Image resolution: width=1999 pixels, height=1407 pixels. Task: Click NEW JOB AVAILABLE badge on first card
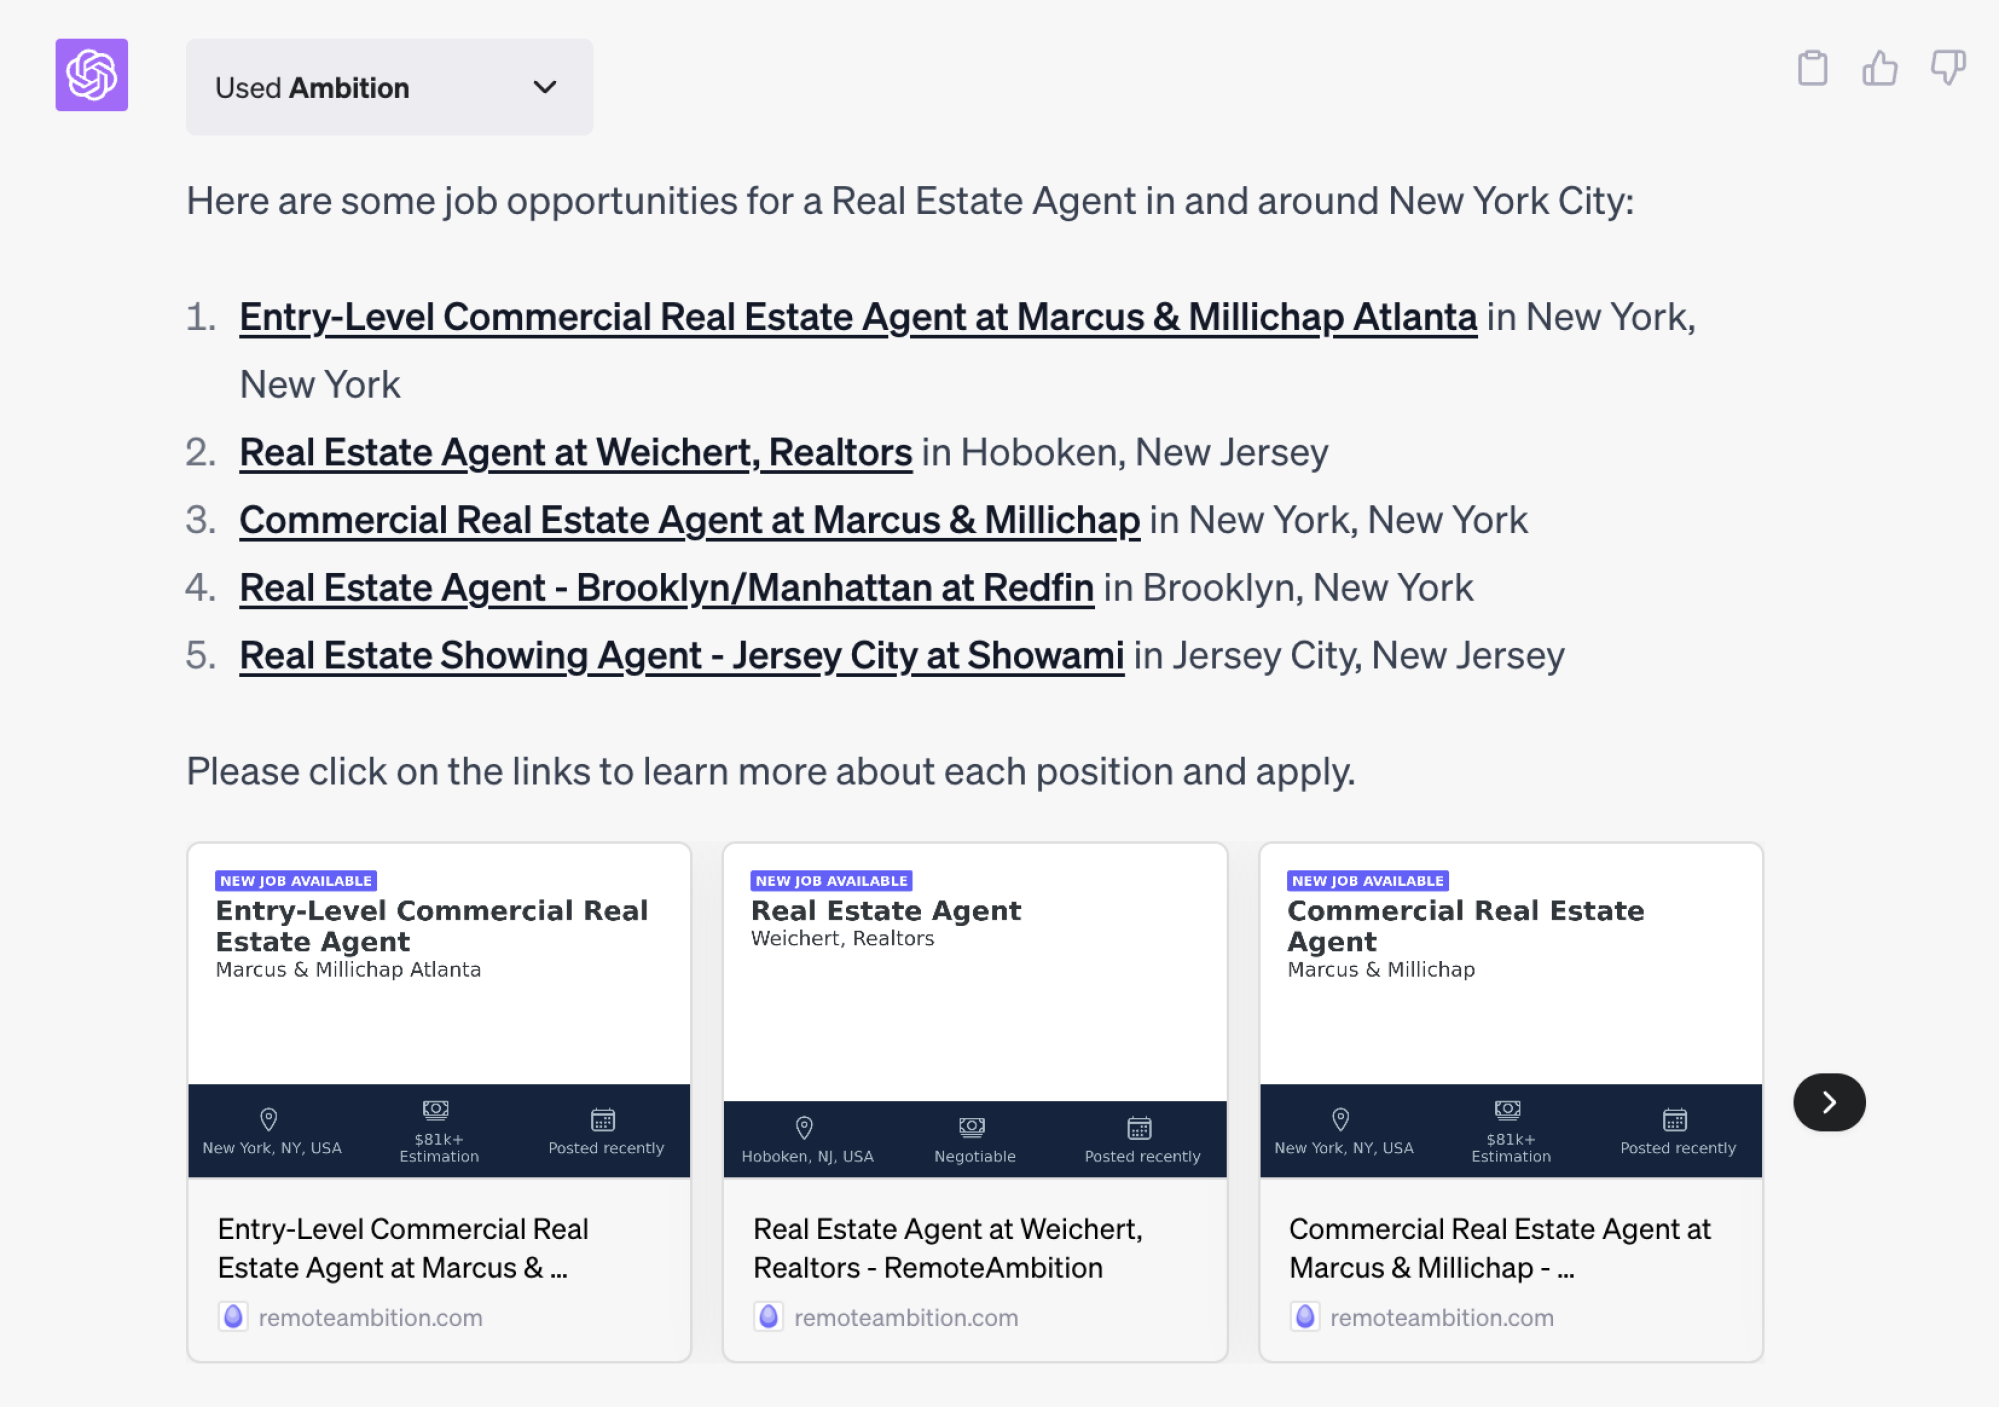pyautogui.click(x=296, y=881)
